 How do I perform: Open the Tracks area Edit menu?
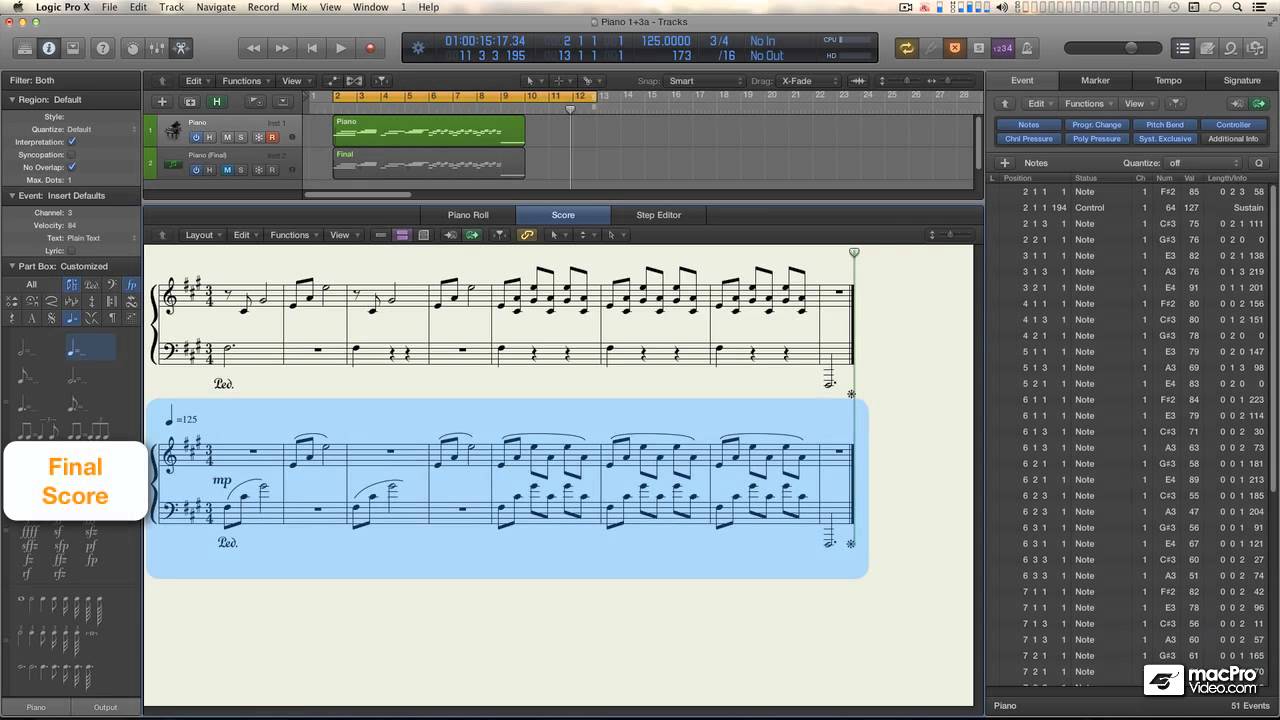[197, 81]
